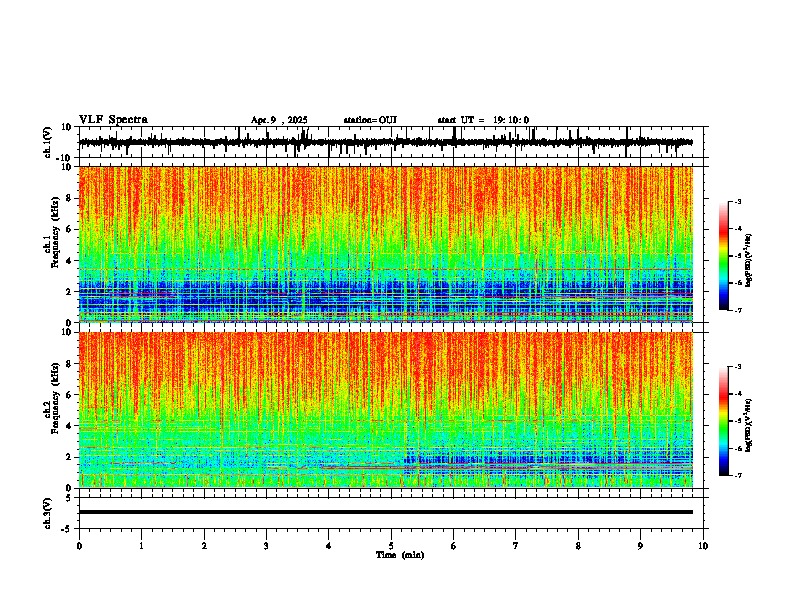Image resolution: width=792 pixels, height=612 pixels.
Task: Click the "station=OUJ" header label
Action: (x=370, y=120)
